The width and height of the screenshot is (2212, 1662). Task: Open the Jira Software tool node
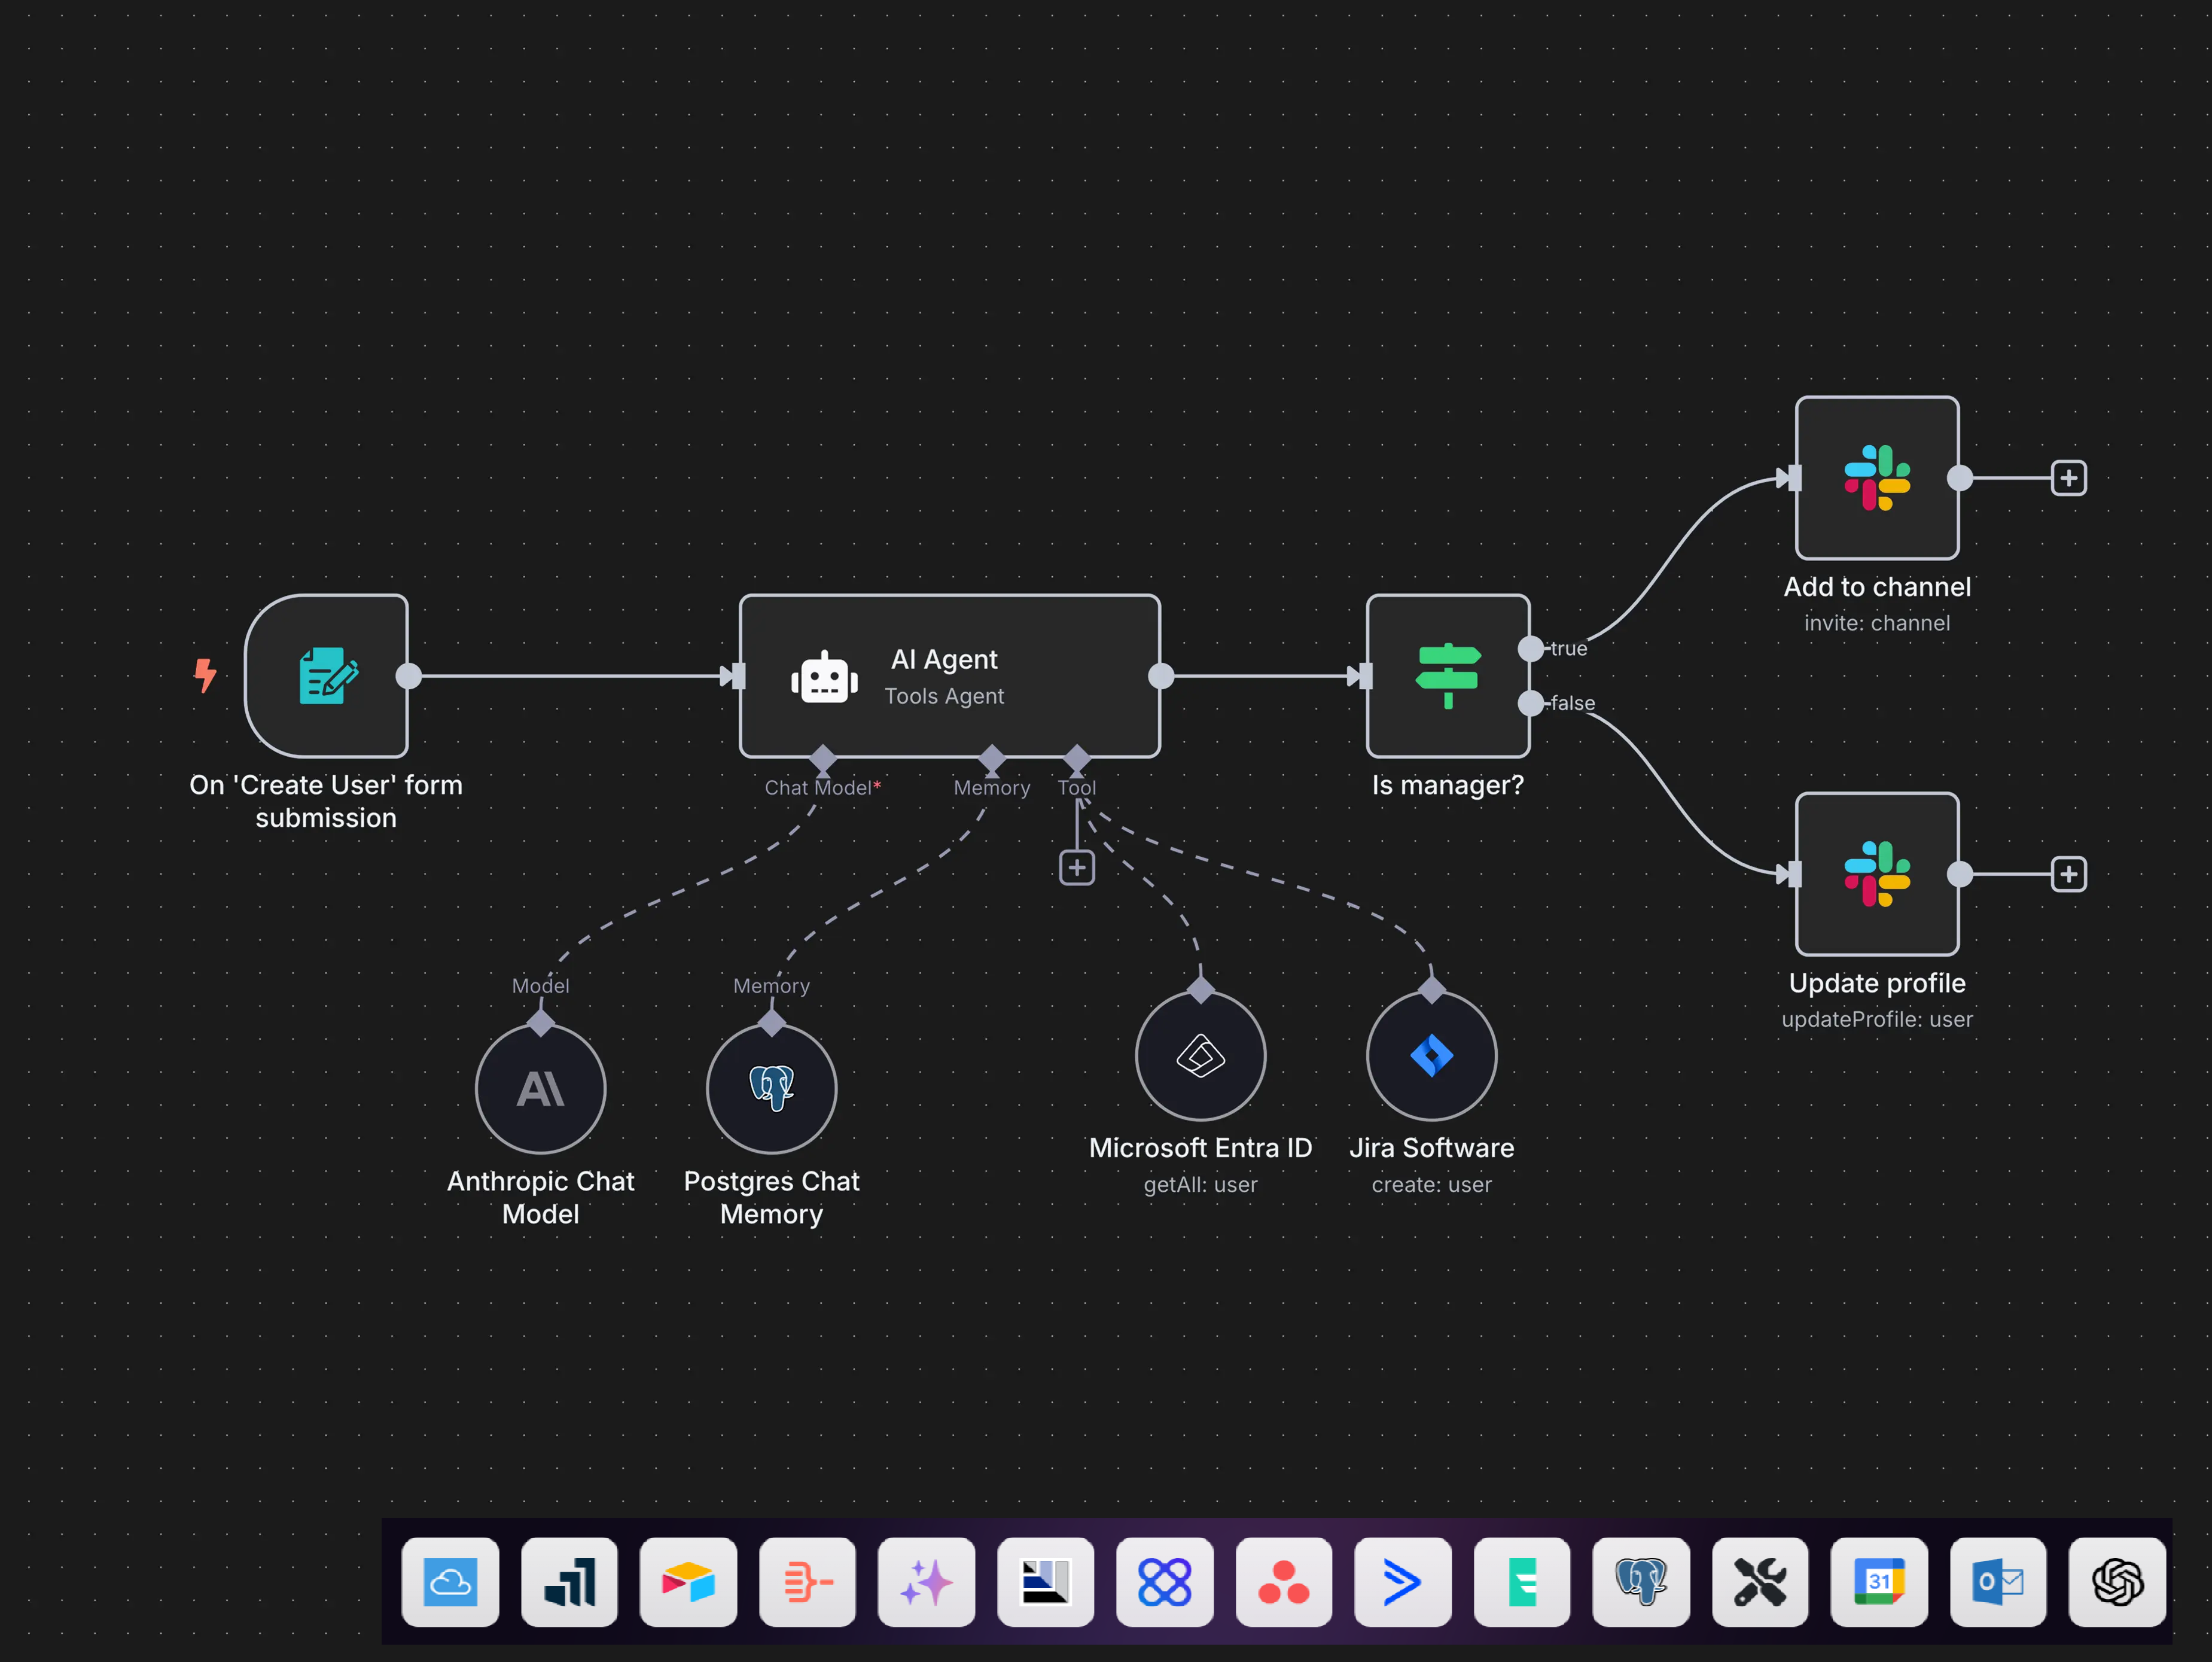1432,1055
